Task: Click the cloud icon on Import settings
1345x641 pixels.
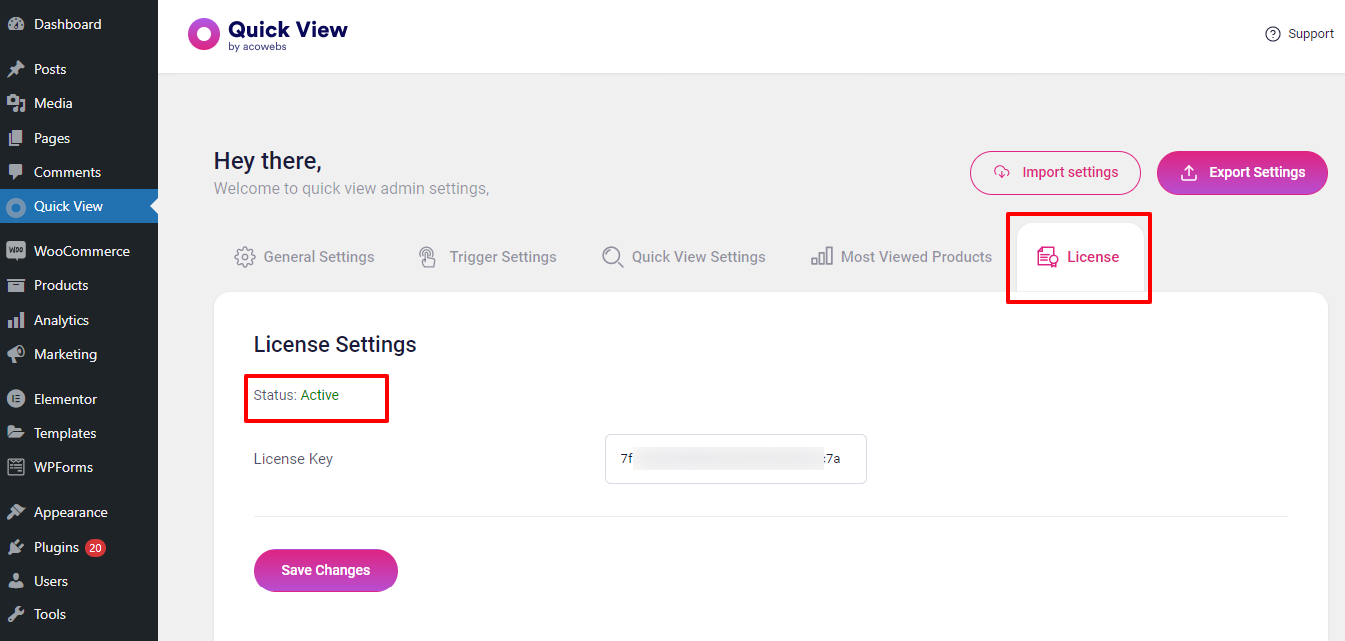Action: click(x=1002, y=172)
